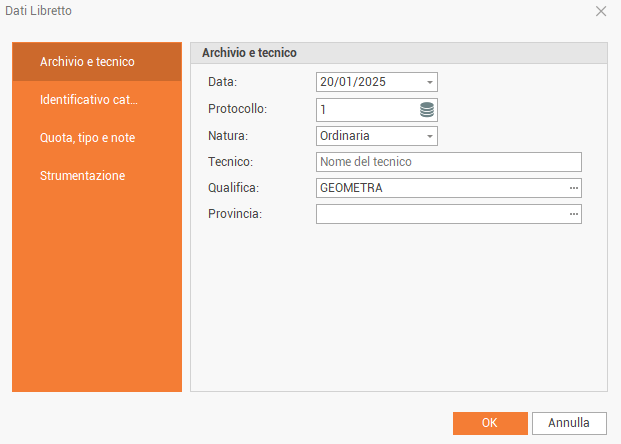Open Qualifica list via ellipsis button

coord(574,188)
